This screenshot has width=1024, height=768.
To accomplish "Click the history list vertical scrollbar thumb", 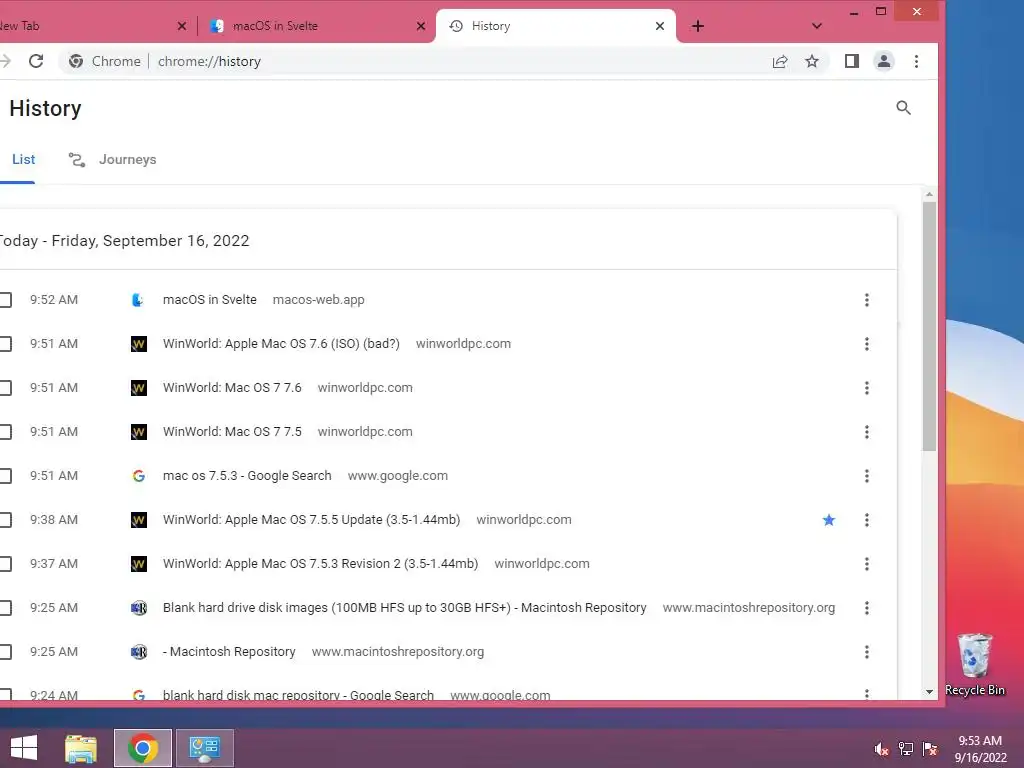I will click(929, 326).
